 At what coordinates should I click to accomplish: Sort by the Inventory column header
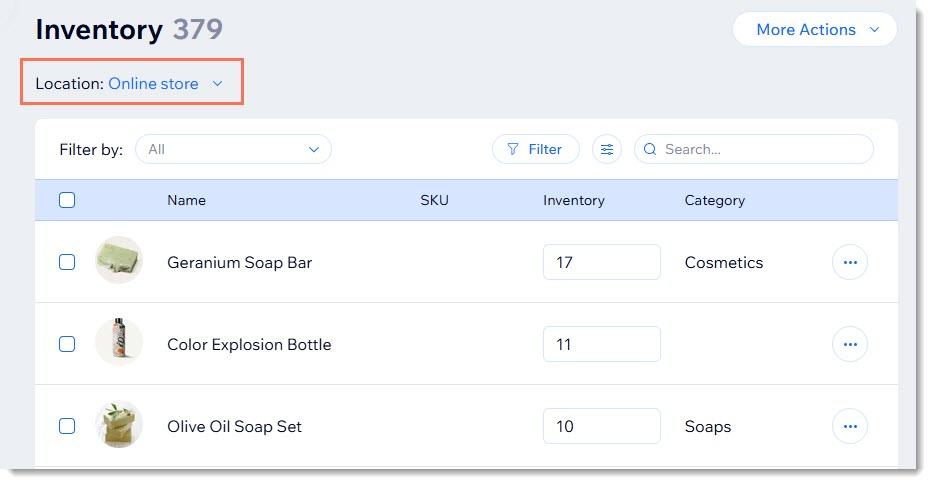(573, 200)
